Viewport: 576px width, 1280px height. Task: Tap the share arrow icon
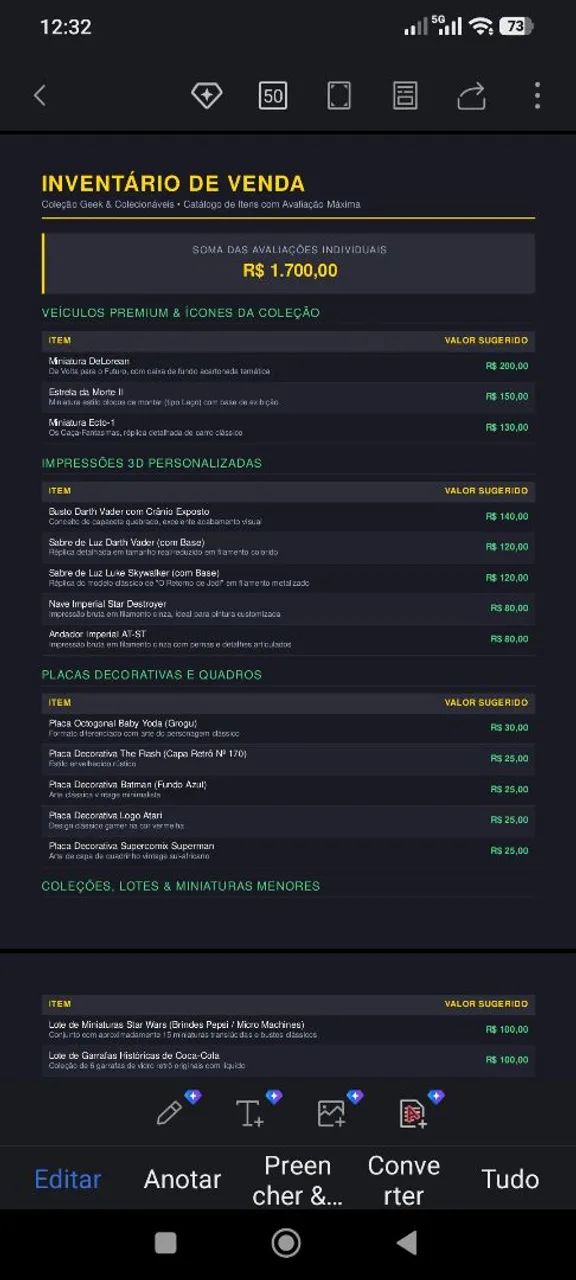click(x=471, y=96)
